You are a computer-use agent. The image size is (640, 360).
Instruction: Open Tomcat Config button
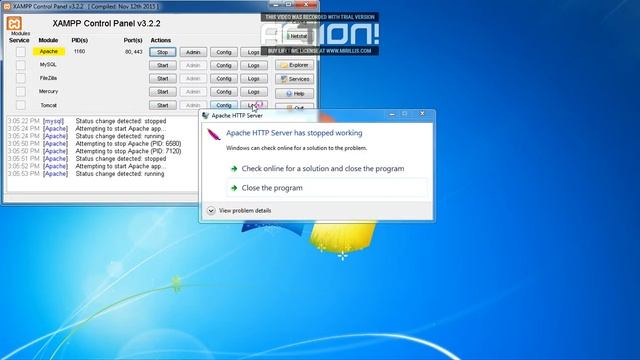point(224,105)
